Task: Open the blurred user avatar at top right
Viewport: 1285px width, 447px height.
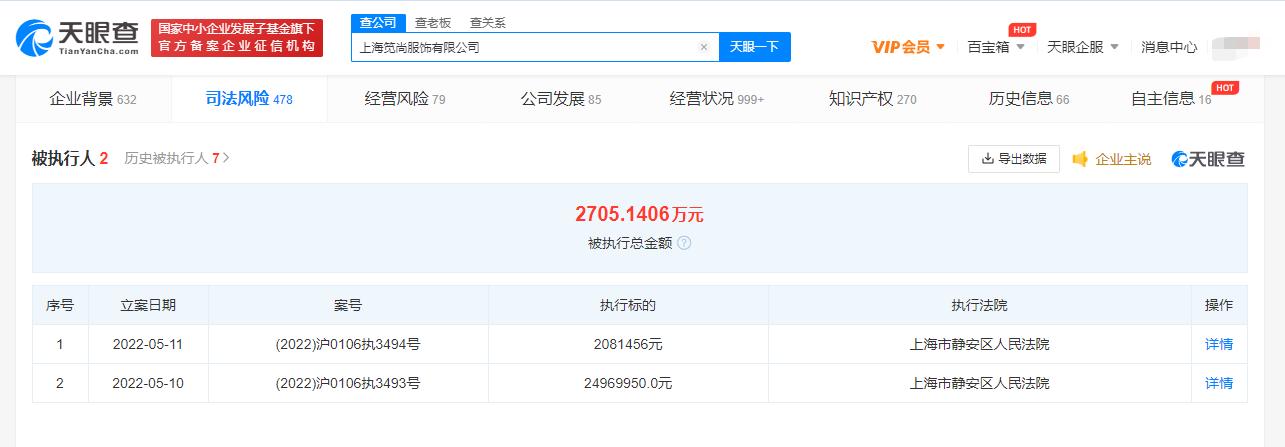Action: pyautogui.click(x=1237, y=46)
